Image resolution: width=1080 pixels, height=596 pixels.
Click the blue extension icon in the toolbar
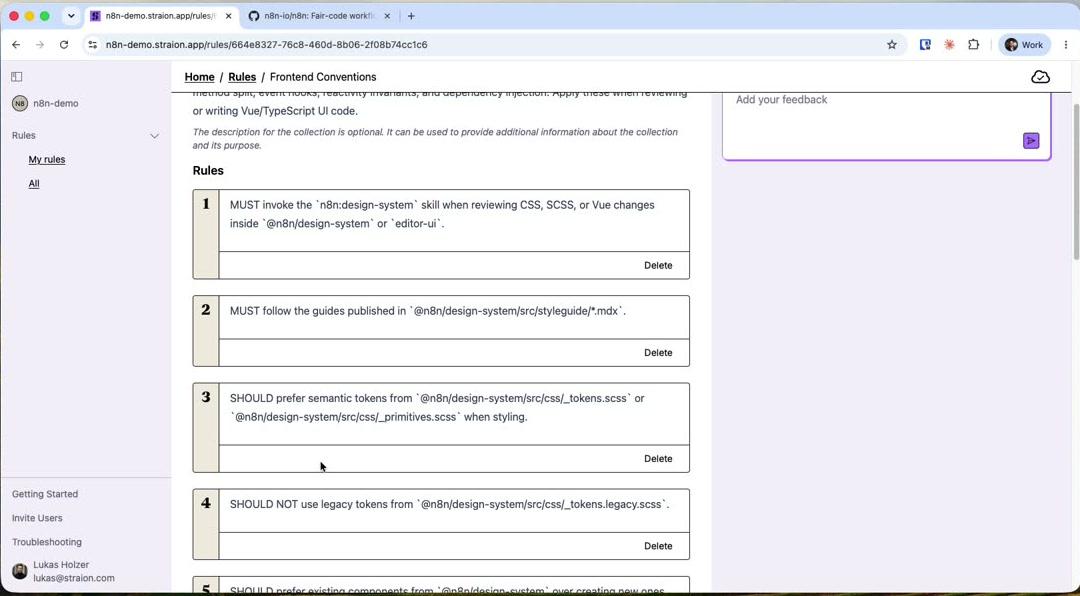click(925, 45)
